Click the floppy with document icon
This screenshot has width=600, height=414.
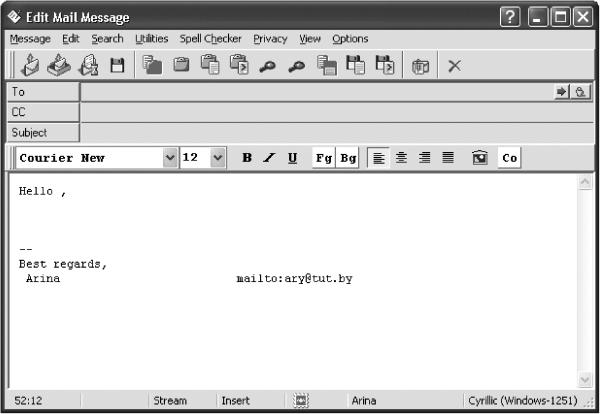(355, 65)
